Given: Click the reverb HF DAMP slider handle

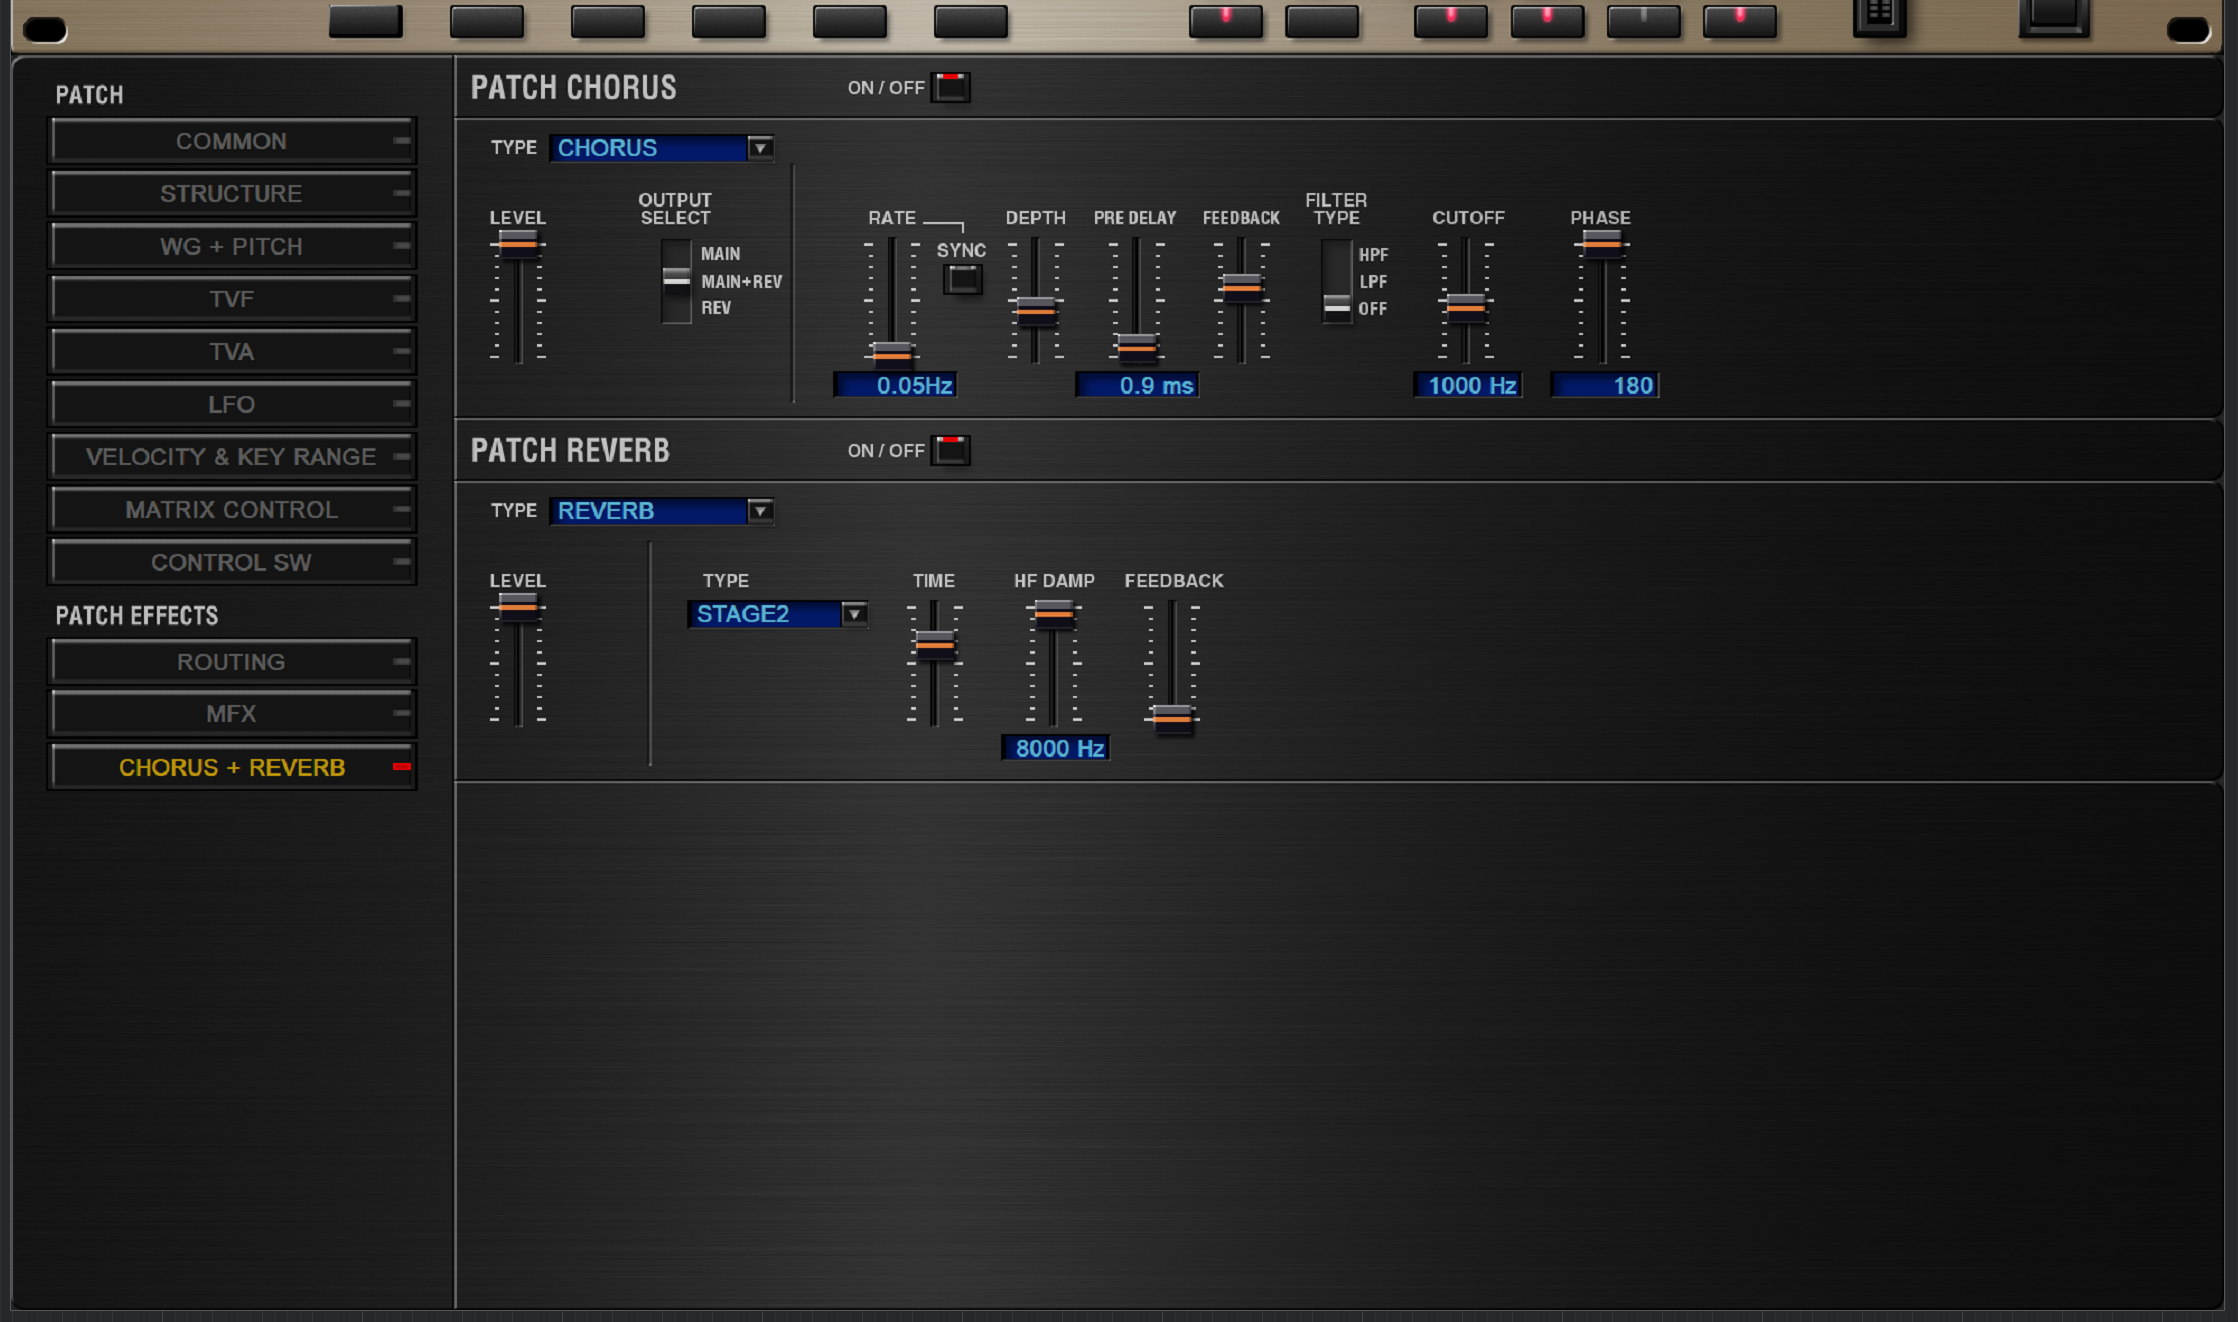Looking at the screenshot, I should pos(1053,613).
